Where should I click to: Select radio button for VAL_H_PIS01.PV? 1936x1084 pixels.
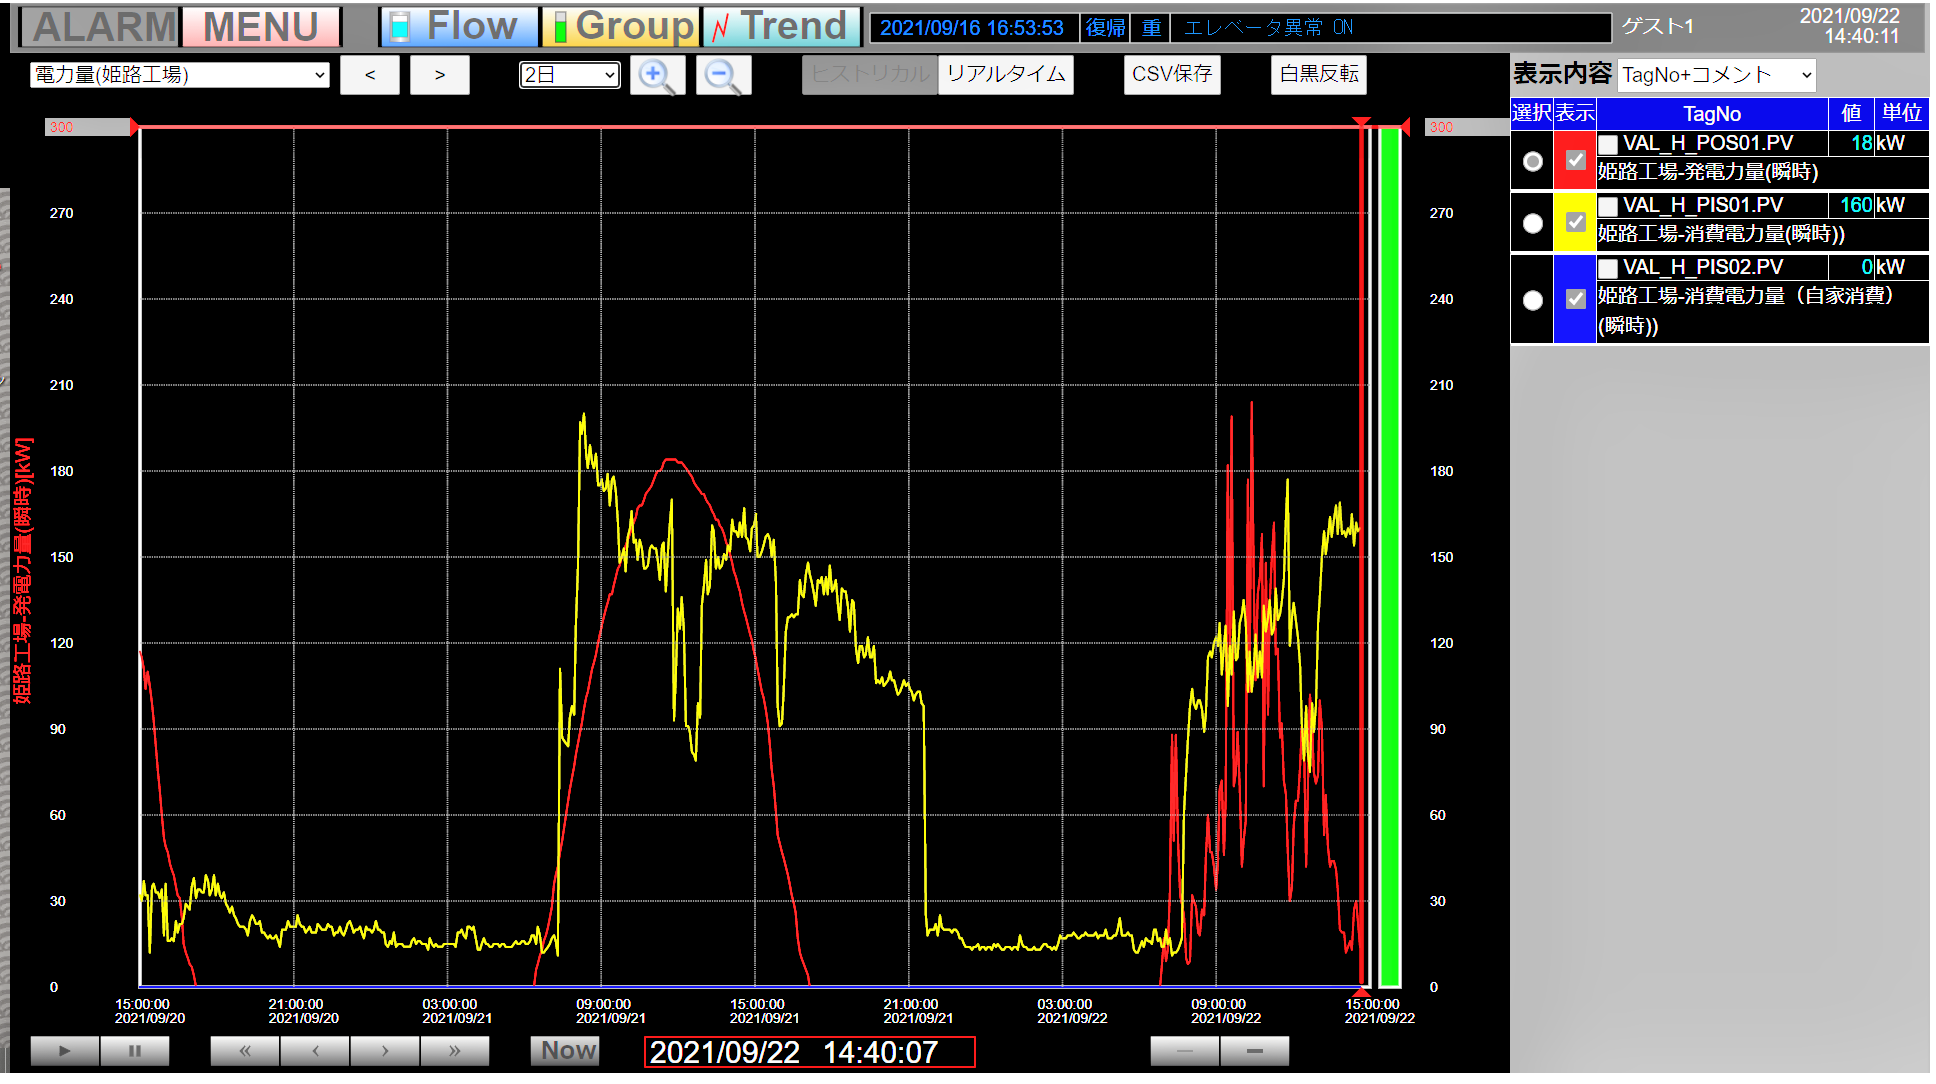tap(1532, 223)
